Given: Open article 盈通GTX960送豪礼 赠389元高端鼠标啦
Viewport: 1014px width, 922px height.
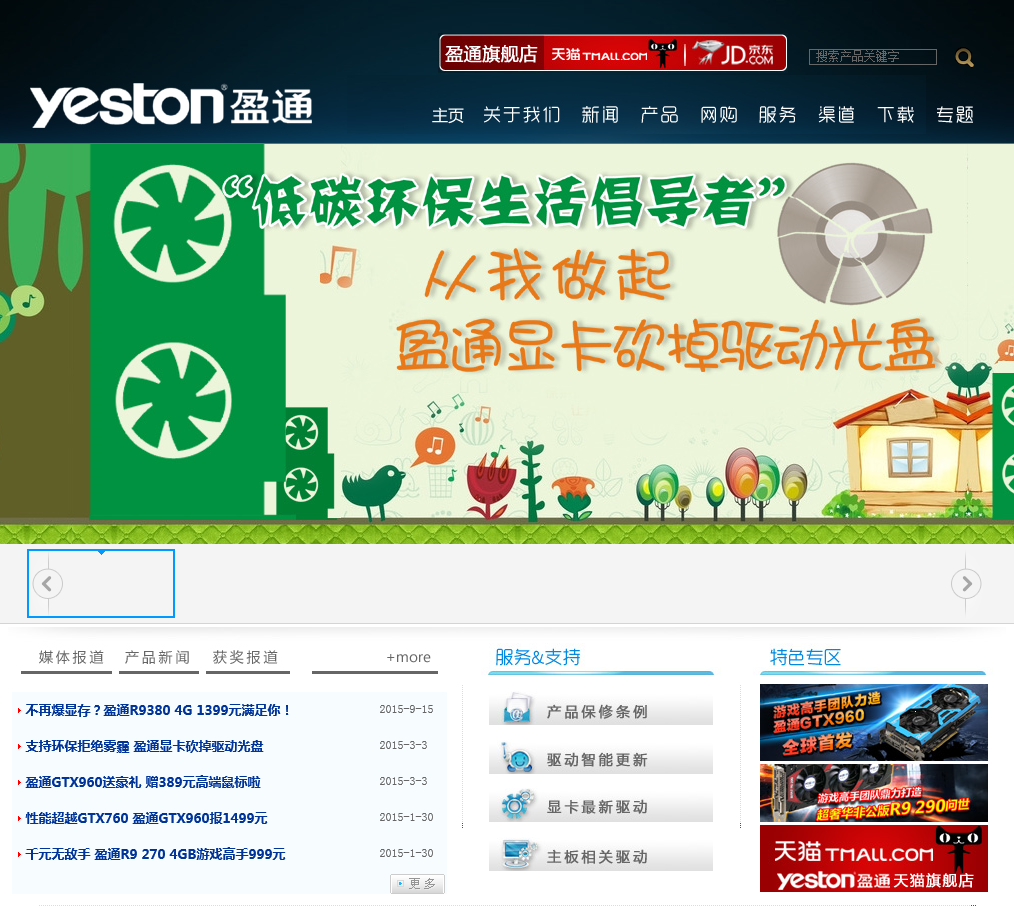Looking at the screenshot, I should tap(143, 782).
